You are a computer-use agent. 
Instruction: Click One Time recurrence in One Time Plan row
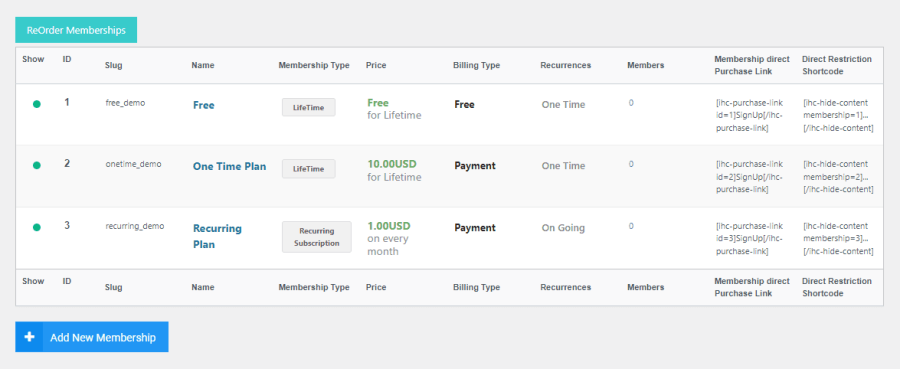pyautogui.click(x=564, y=166)
